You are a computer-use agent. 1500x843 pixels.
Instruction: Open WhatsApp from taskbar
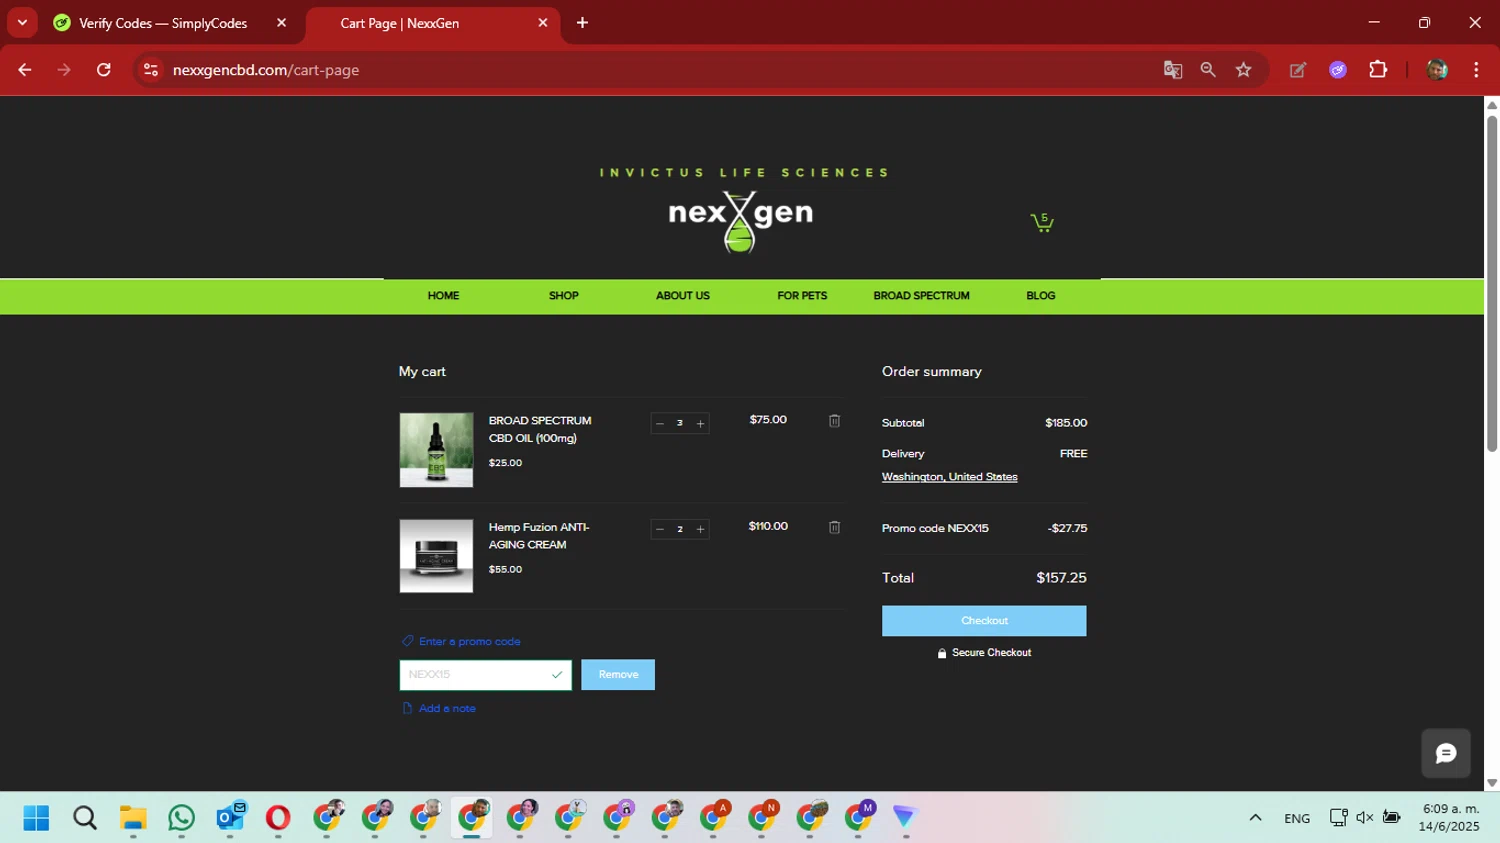click(x=181, y=818)
